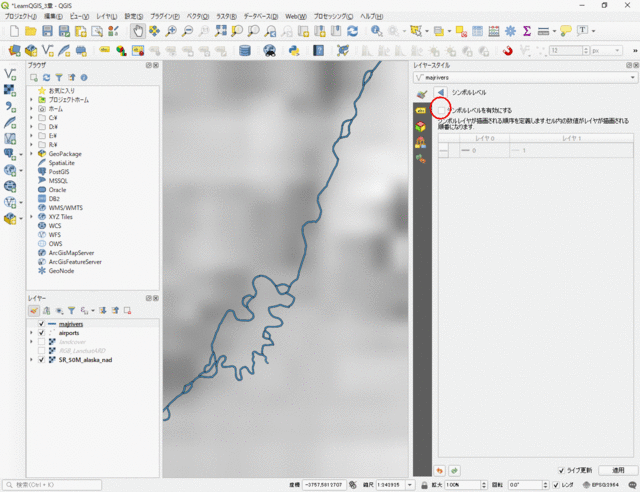Viewport: 640px width, 492px height.
Task: Expand the project home folder
Action: pyautogui.click(x=31, y=100)
